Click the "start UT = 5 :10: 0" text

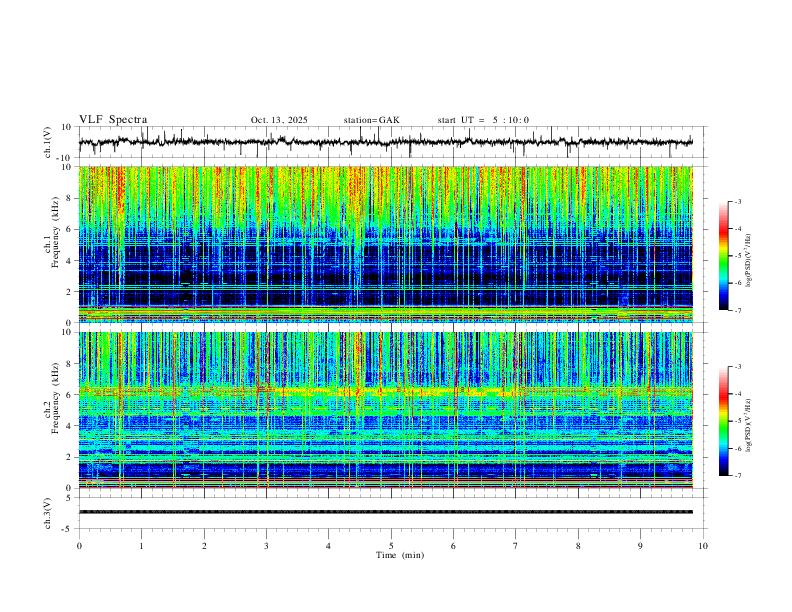483,120
